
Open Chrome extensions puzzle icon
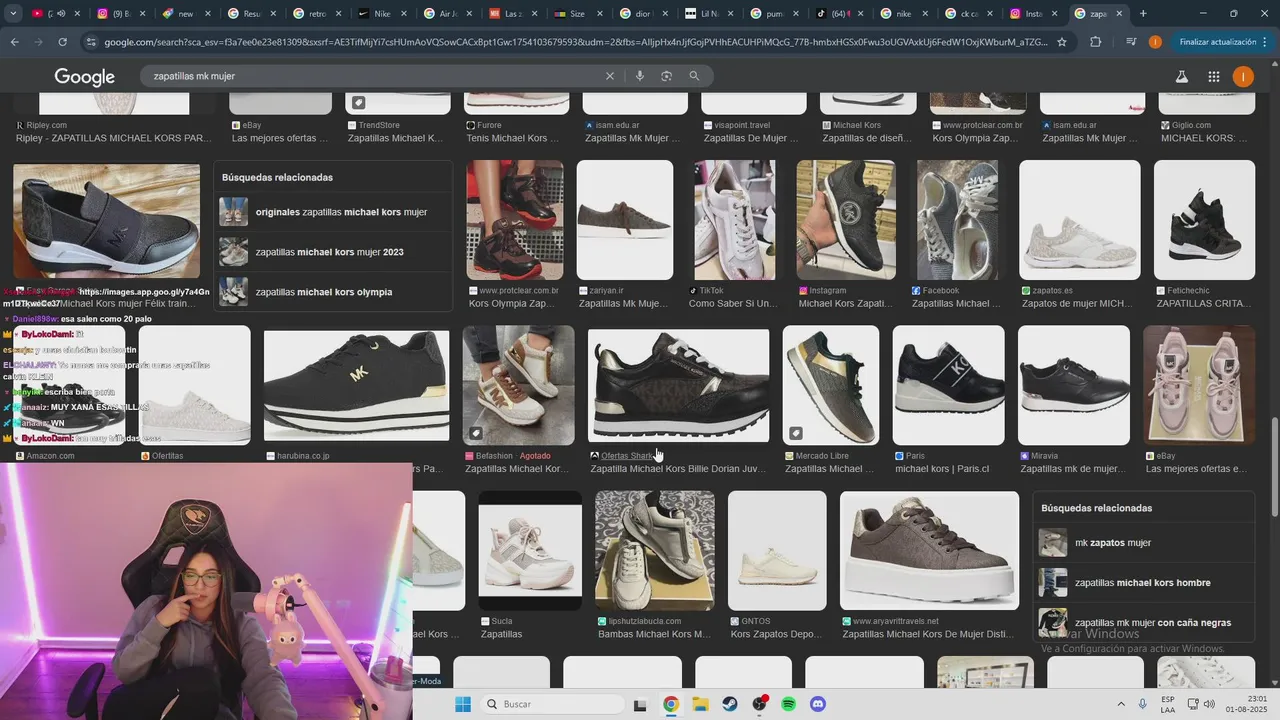(1095, 42)
